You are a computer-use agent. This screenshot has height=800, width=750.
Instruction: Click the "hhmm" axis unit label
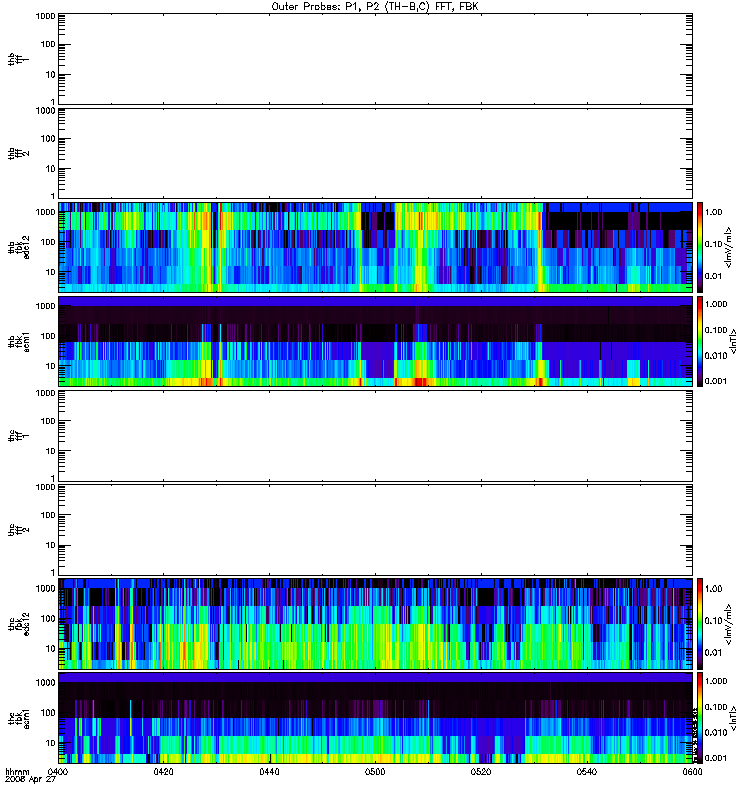tap(17, 772)
